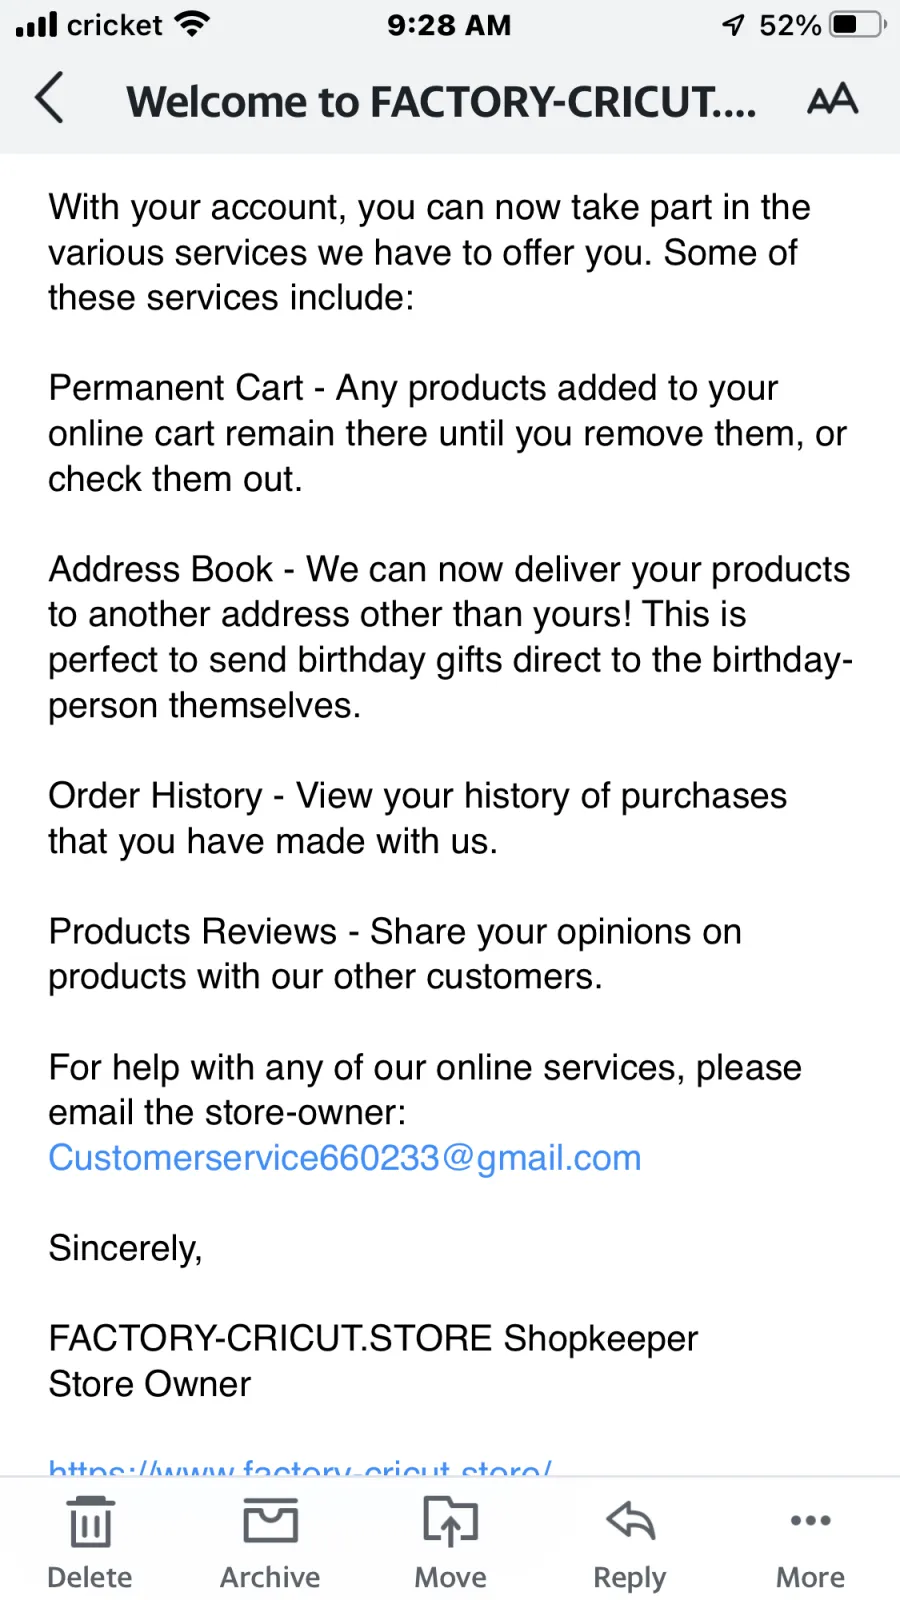Image resolution: width=900 pixels, height=1600 pixels.
Task: Tap the cellular signal bars
Action: (37, 24)
